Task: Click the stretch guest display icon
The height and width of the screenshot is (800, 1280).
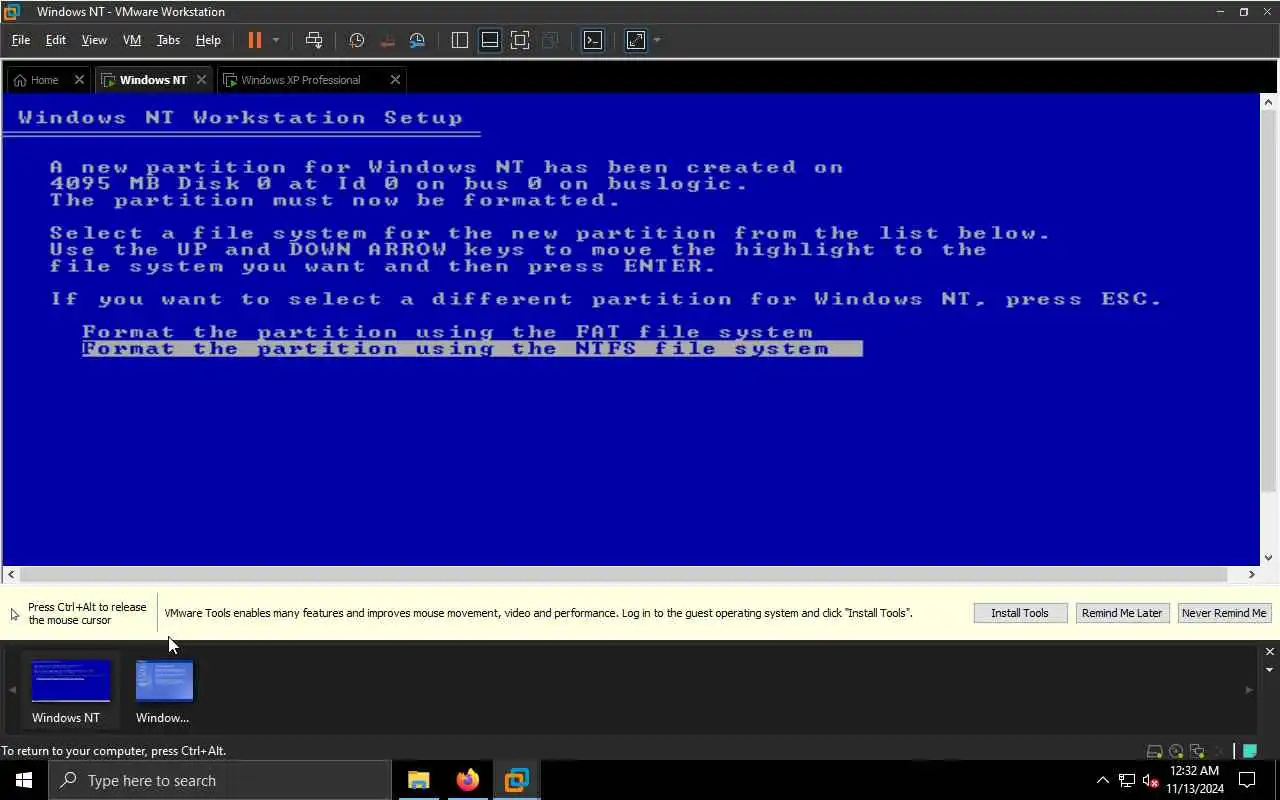Action: click(x=636, y=40)
